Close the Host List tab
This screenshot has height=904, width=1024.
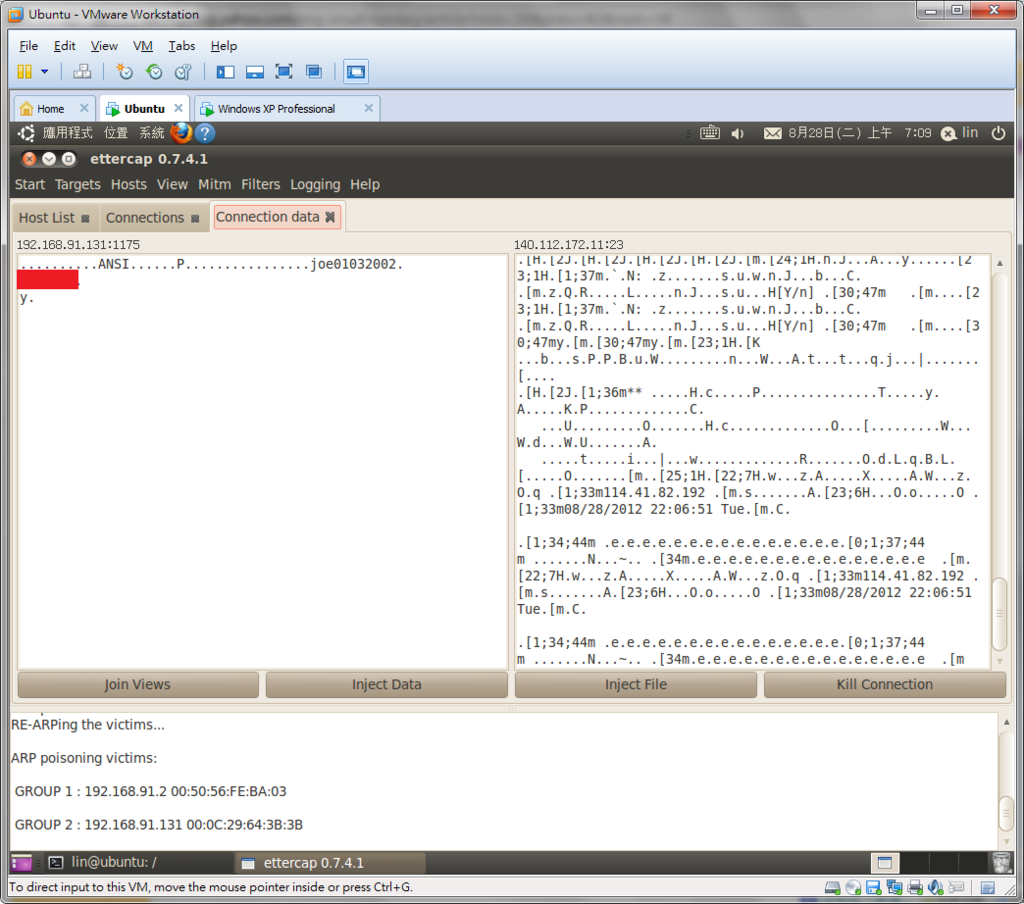tap(85, 219)
